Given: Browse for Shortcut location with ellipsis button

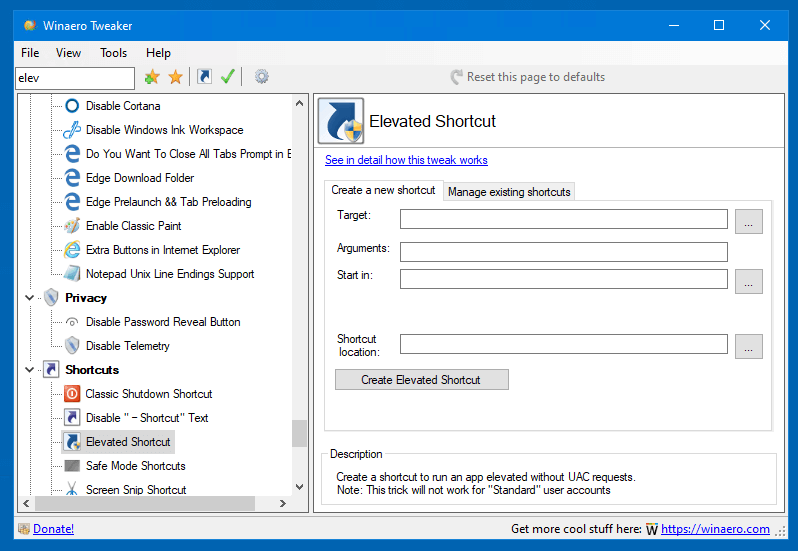Looking at the screenshot, I should click(749, 346).
